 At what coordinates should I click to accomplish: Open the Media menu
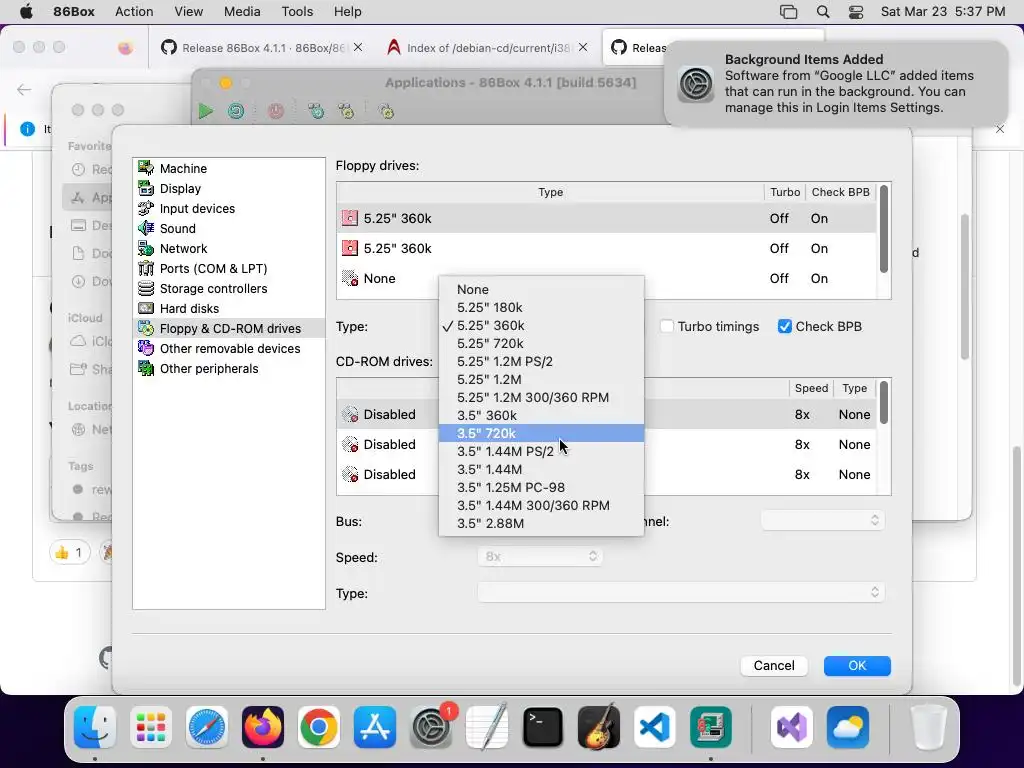click(x=242, y=12)
